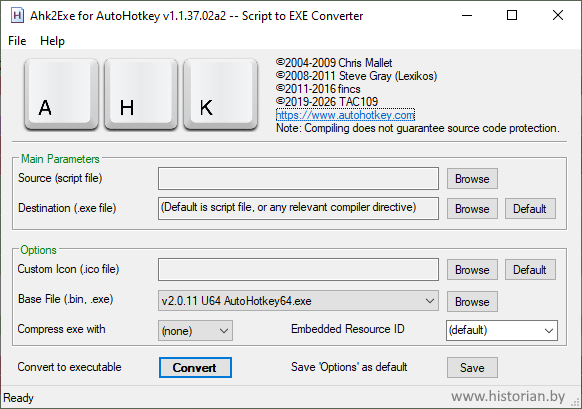
Task: Click the Ahk2Exe app icon in title bar
Action: 17,16
